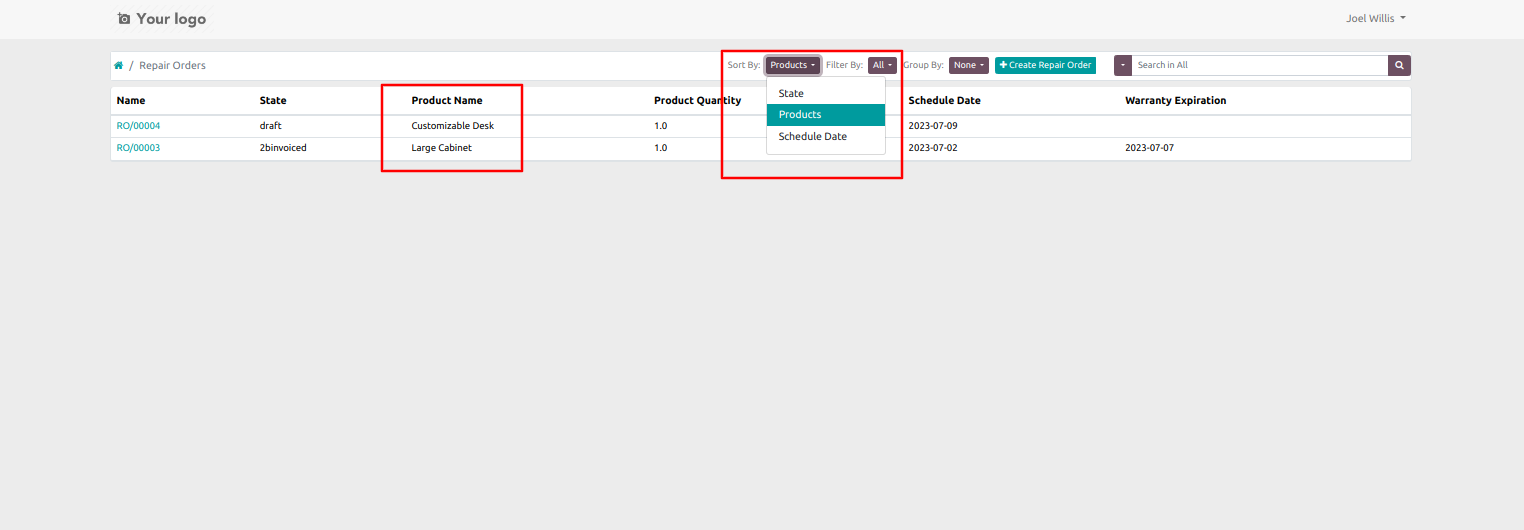1524x530 pixels.
Task: Click the Product Quantity column header
Action: 698,101
